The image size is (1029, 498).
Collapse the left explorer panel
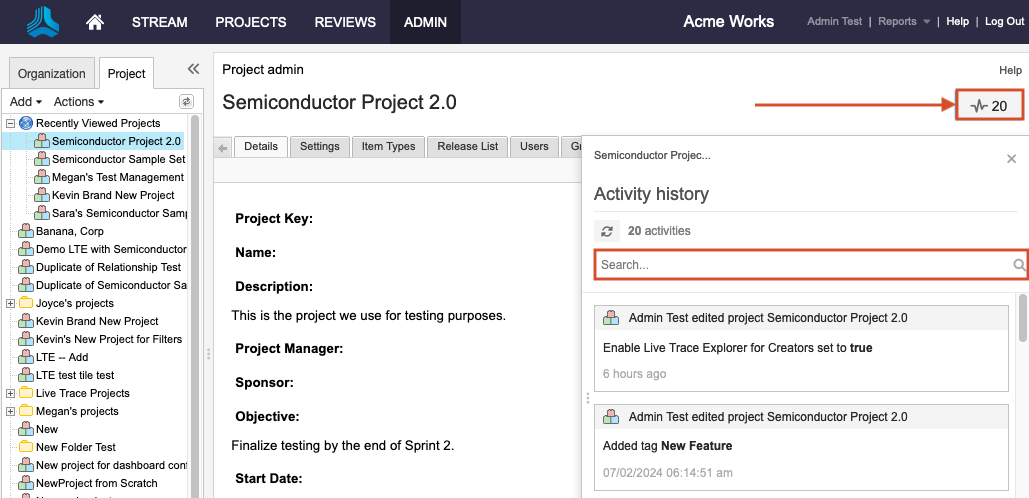click(x=193, y=69)
